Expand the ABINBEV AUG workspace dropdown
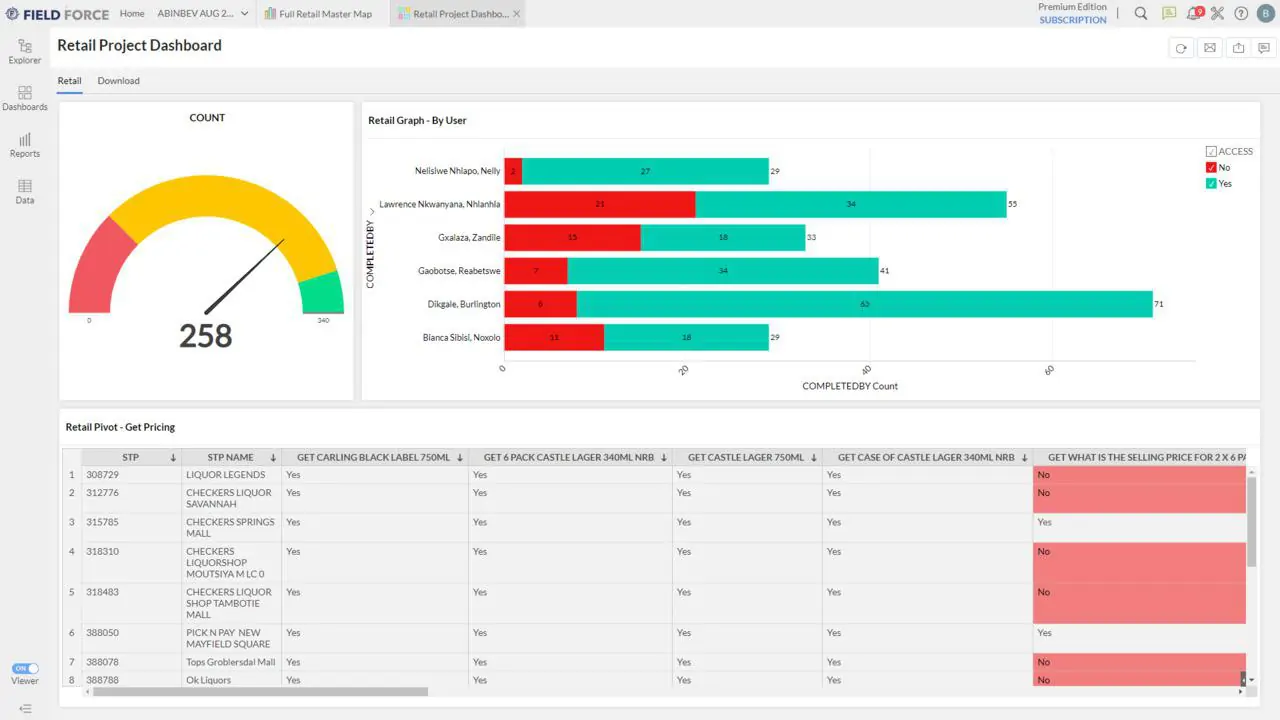Screen dimensions: 1280x720 pos(244,14)
